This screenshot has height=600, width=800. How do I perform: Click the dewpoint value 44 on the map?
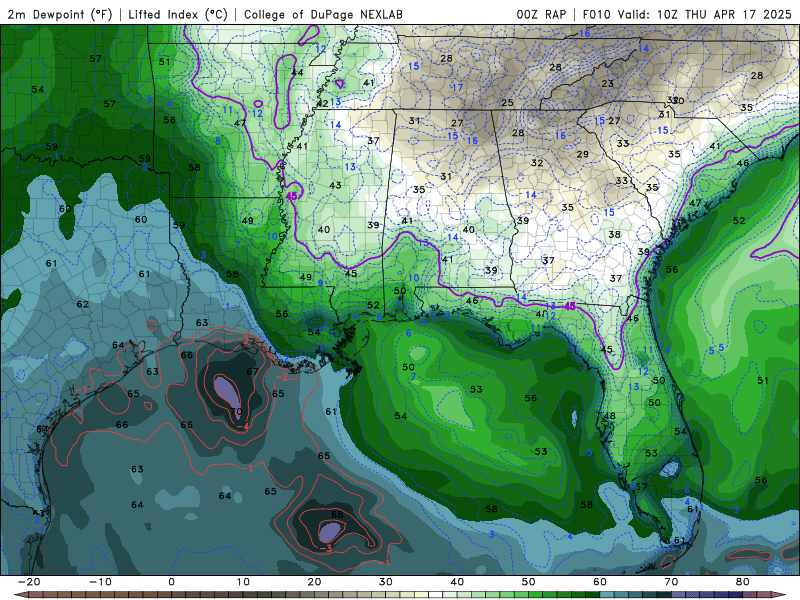pyautogui.click(x=297, y=72)
